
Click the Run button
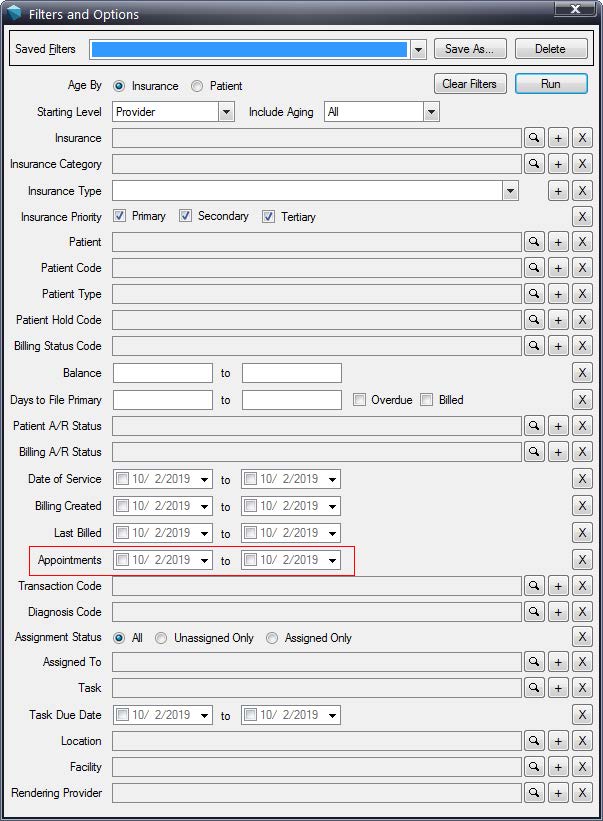pyautogui.click(x=551, y=84)
